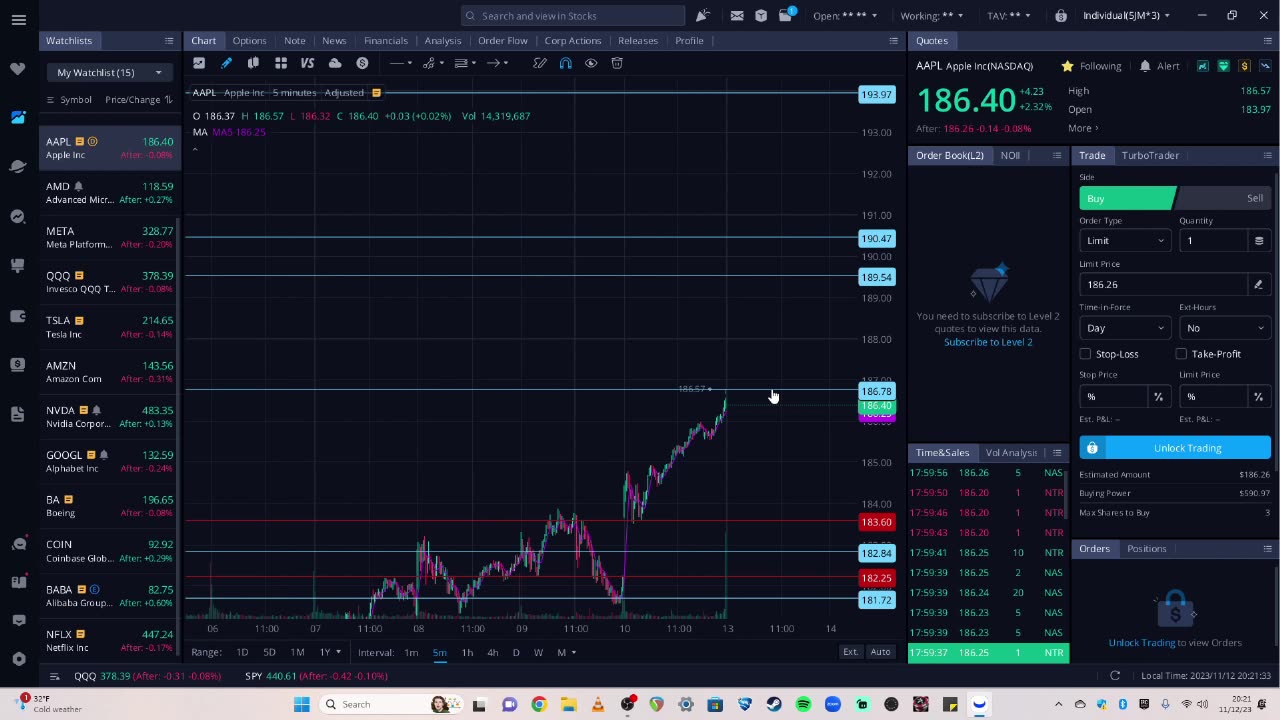Image resolution: width=1280 pixels, height=720 pixels.
Task: Open the Time-in-Force Day dropdown
Action: click(x=1125, y=328)
